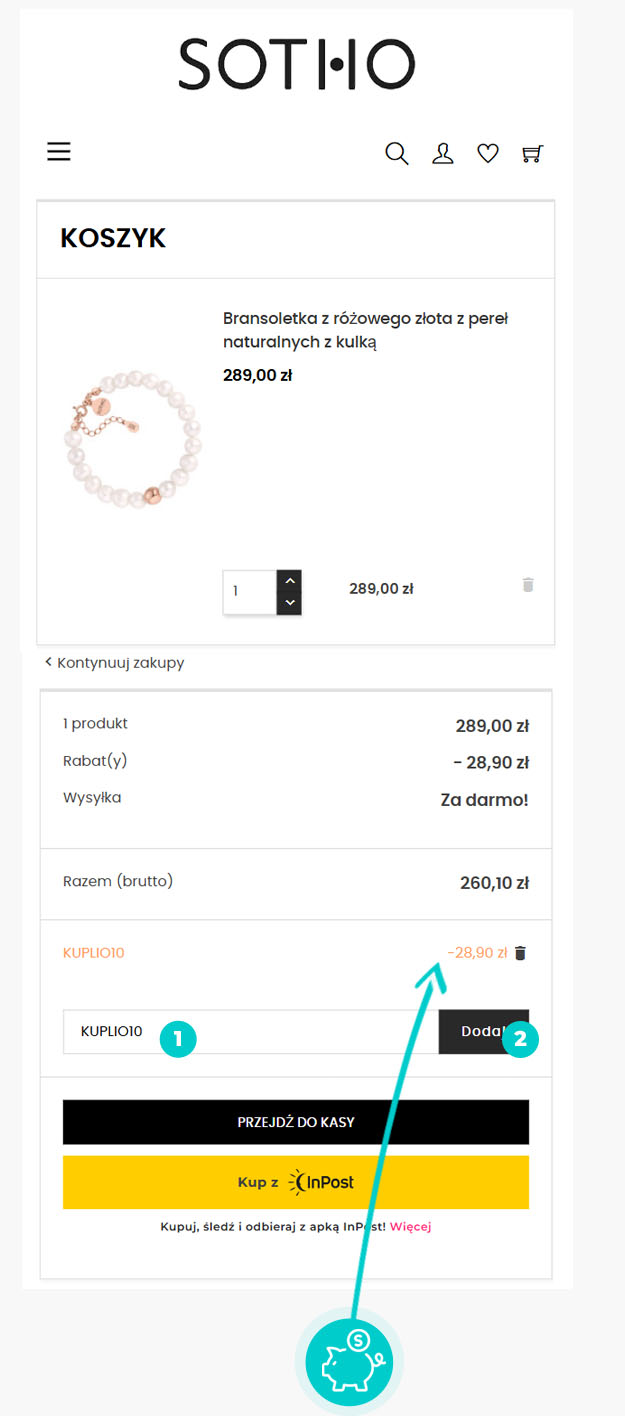Viewport: 625px width, 1416px height.
Task: Increase product quantity with up arrow
Action: pyautogui.click(x=289, y=581)
